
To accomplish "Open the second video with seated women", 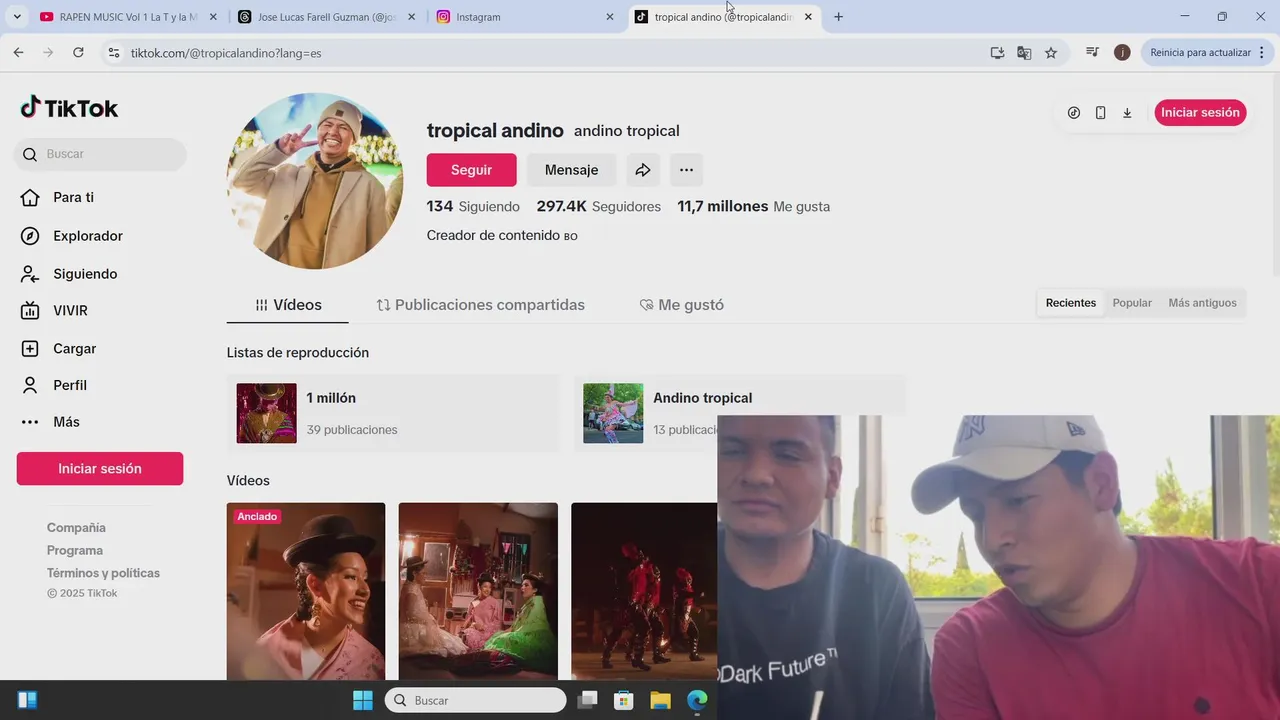I will coord(478,591).
